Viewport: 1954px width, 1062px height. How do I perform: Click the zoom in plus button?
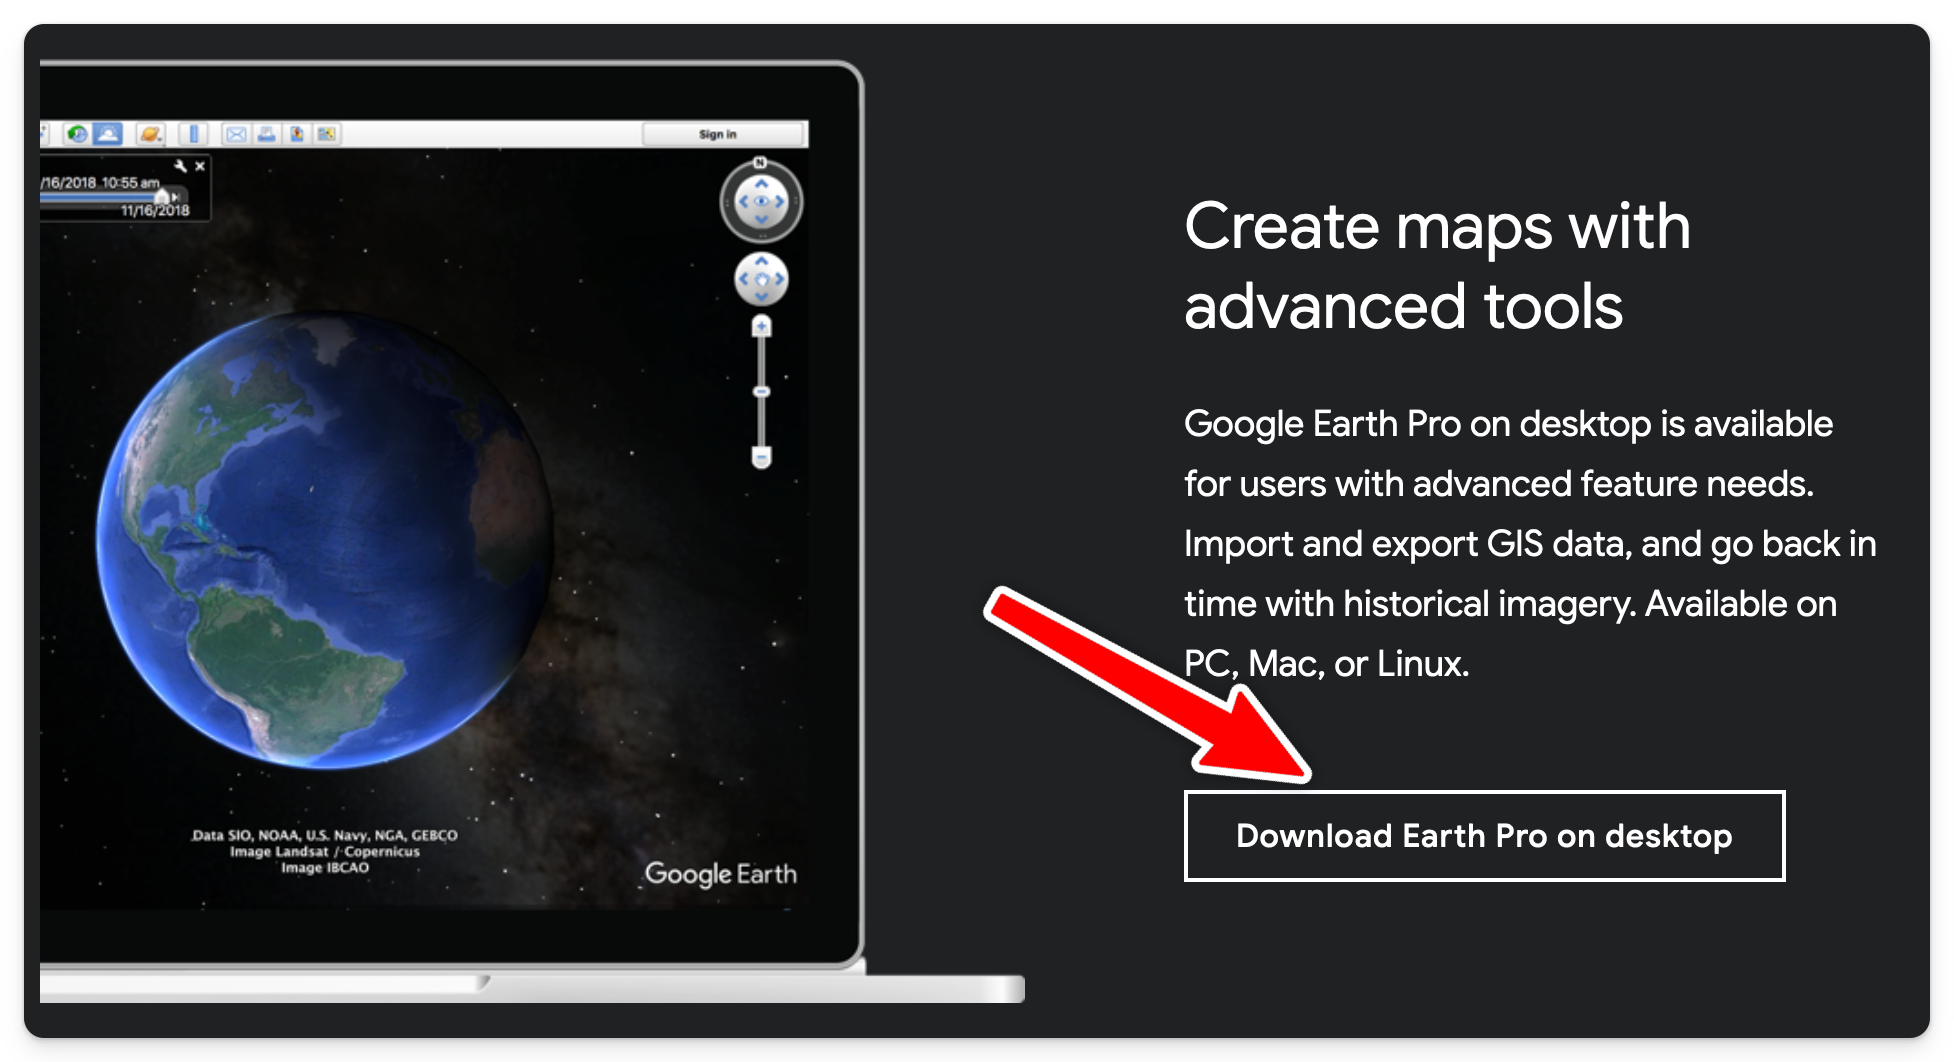762,326
